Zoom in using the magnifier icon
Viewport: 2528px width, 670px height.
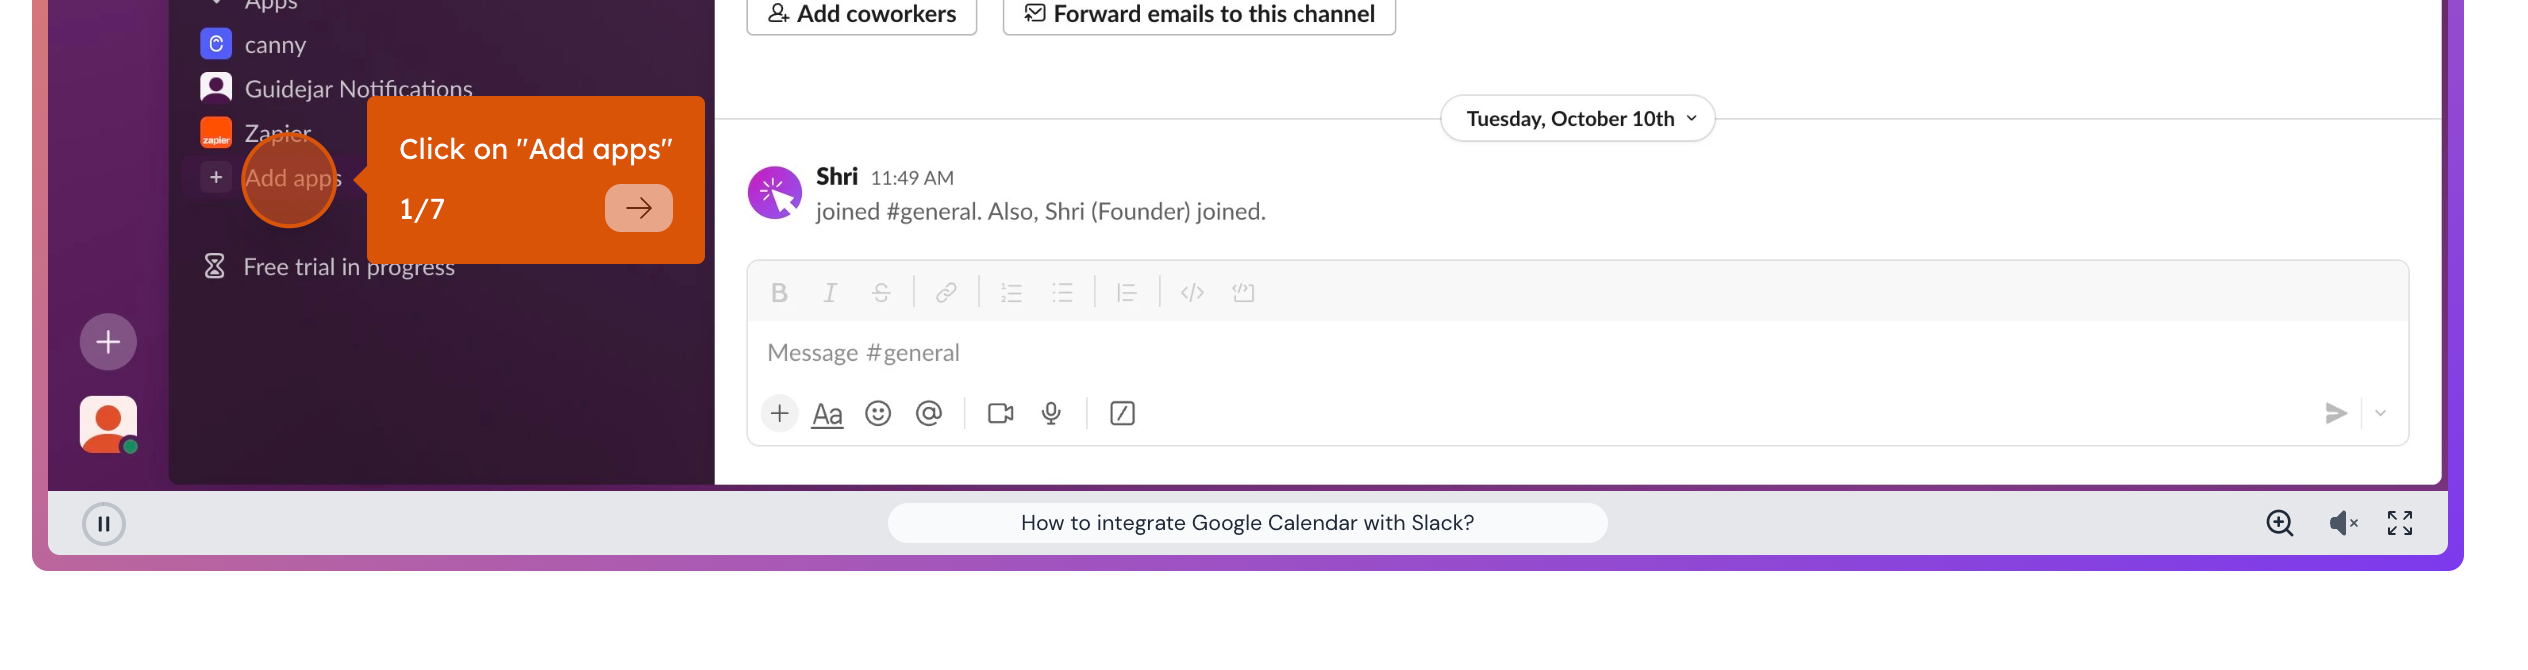click(x=2280, y=523)
